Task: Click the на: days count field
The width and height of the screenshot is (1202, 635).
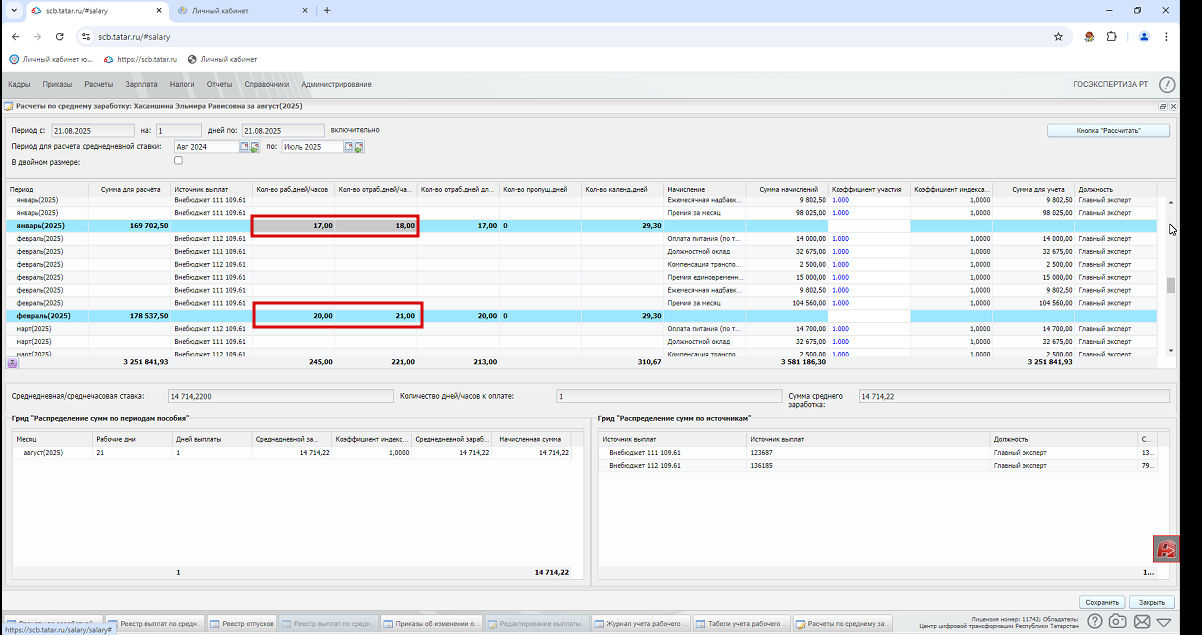Action: (179, 130)
